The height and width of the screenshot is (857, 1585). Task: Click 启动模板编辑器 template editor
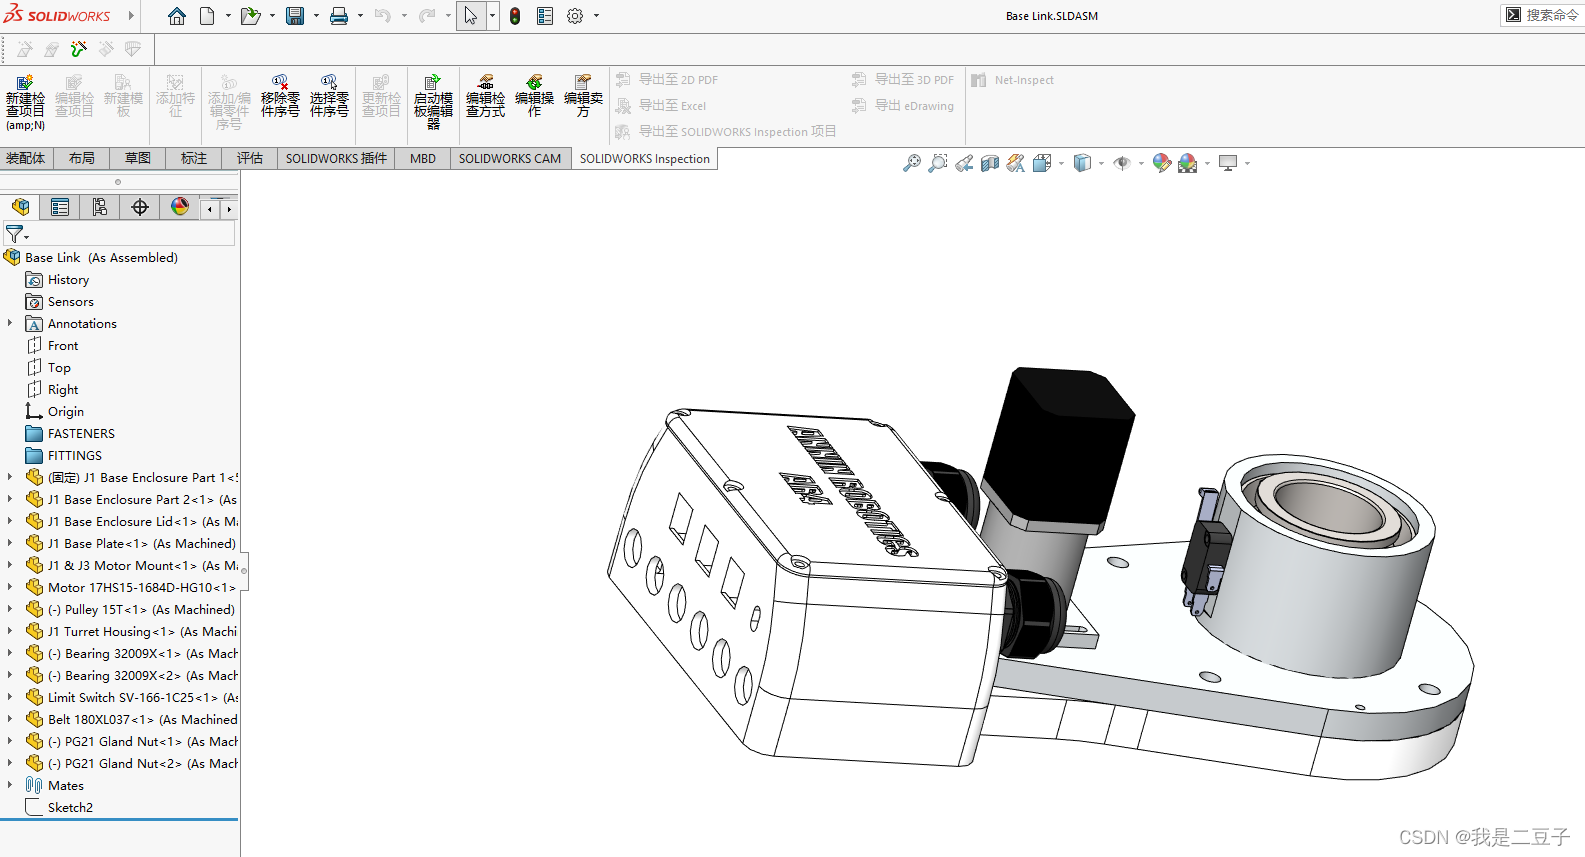click(x=433, y=102)
